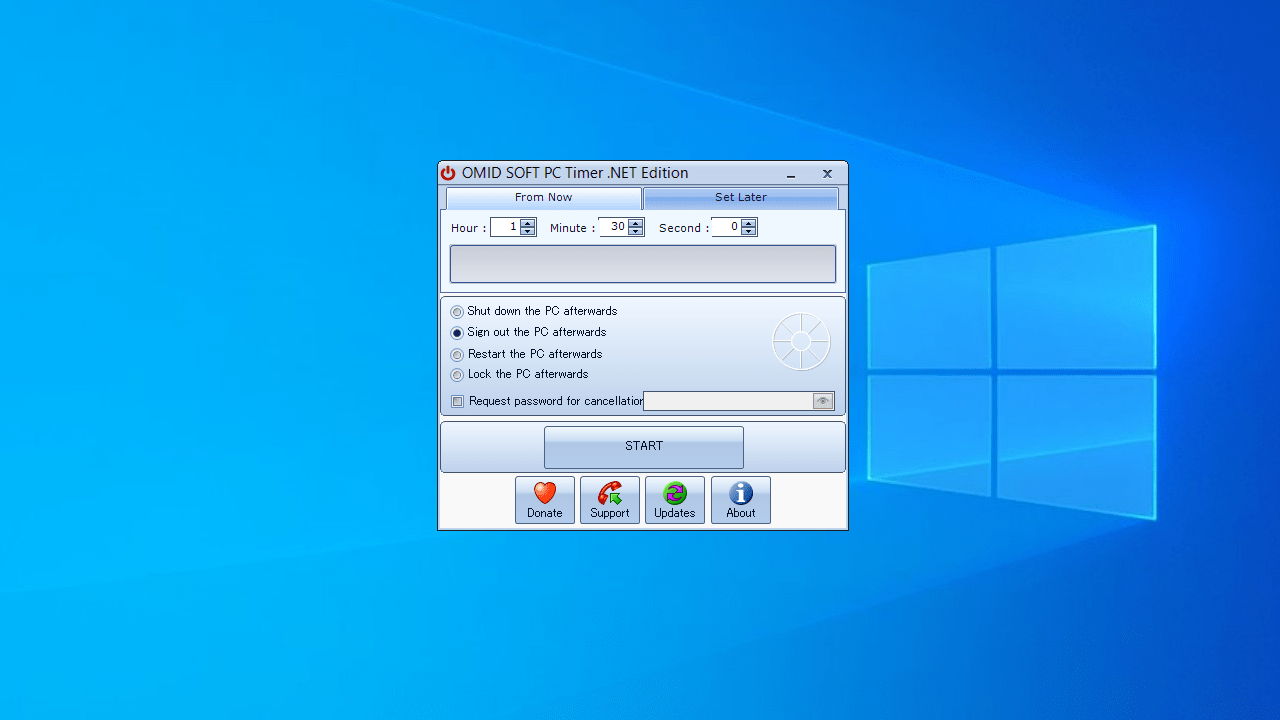The height and width of the screenshot is (720, 1280).
Task: Open the About info button
Action: coord(741,500)
